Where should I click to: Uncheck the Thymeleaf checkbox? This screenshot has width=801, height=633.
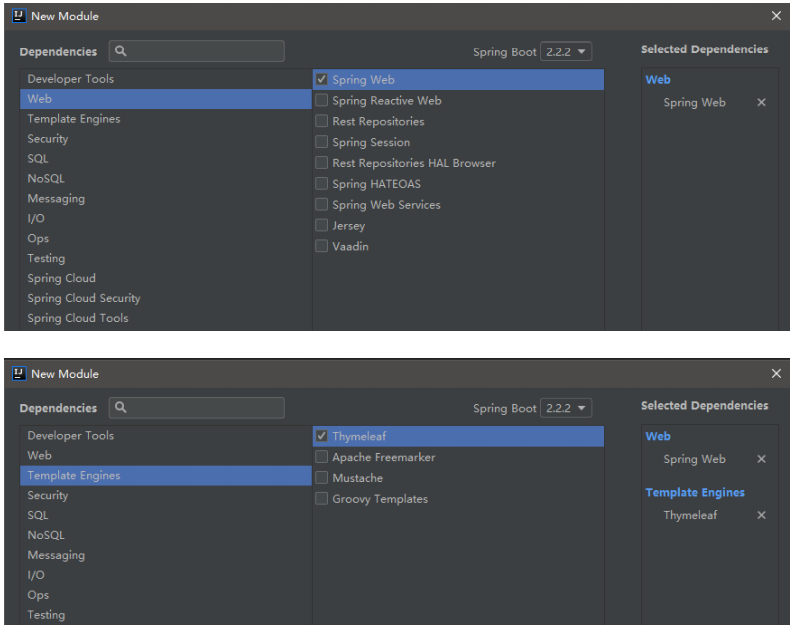coord(321,436)
